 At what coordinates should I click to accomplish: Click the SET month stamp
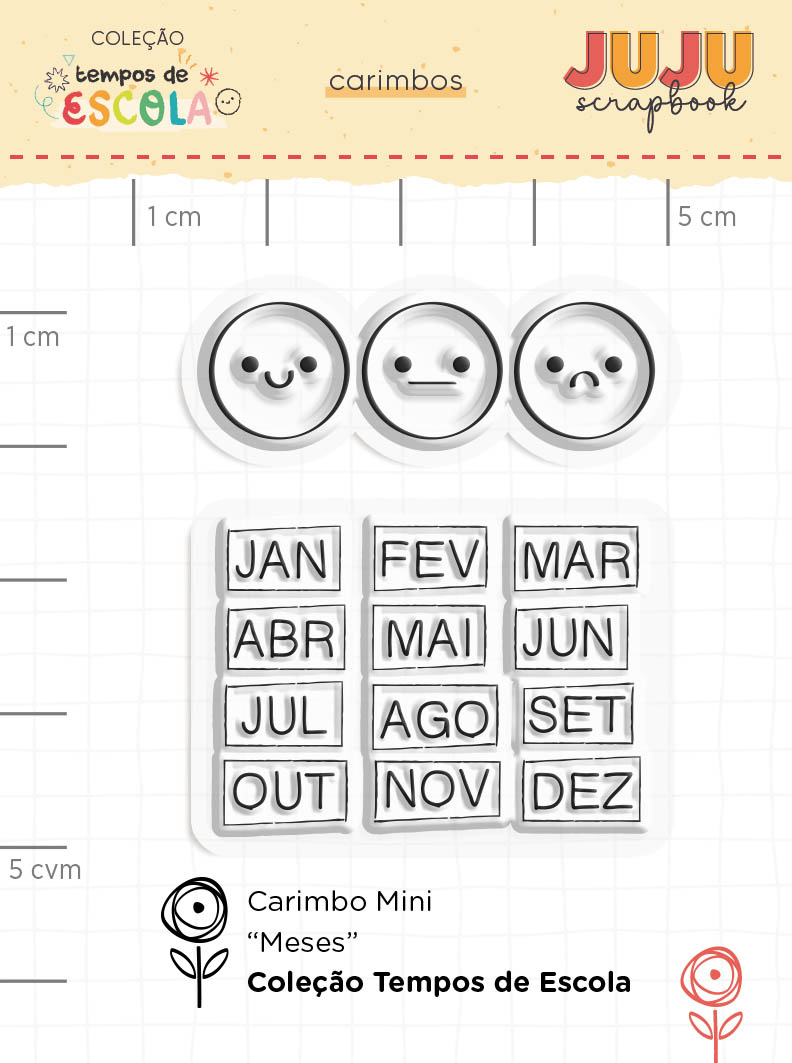click(577, 714)
